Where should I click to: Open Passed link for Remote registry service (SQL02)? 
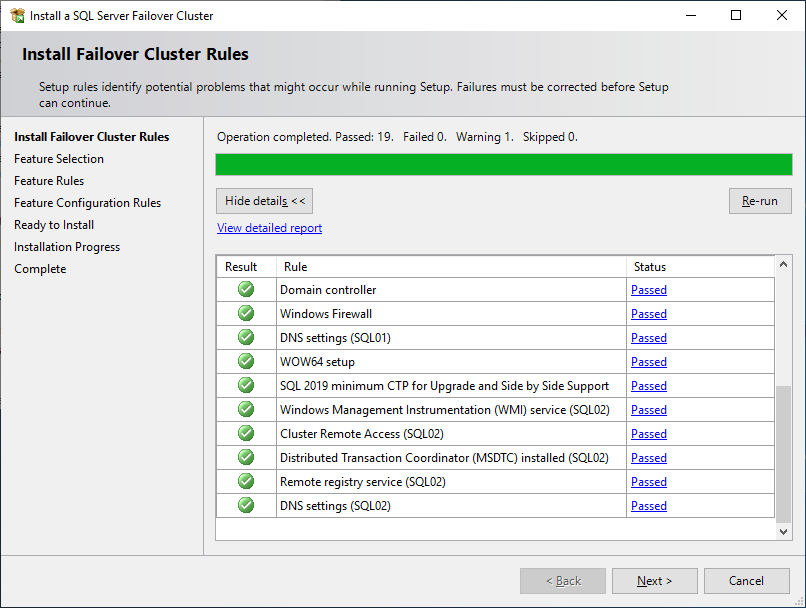point(649,482)
